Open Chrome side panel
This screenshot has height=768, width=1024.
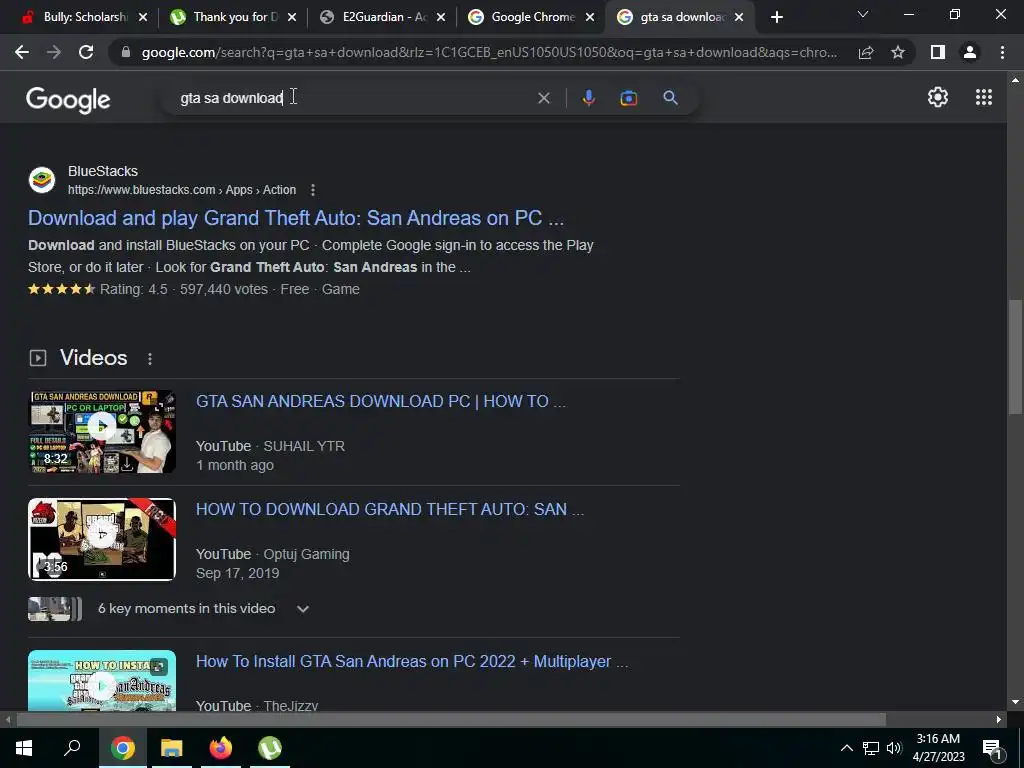[938, 52]
